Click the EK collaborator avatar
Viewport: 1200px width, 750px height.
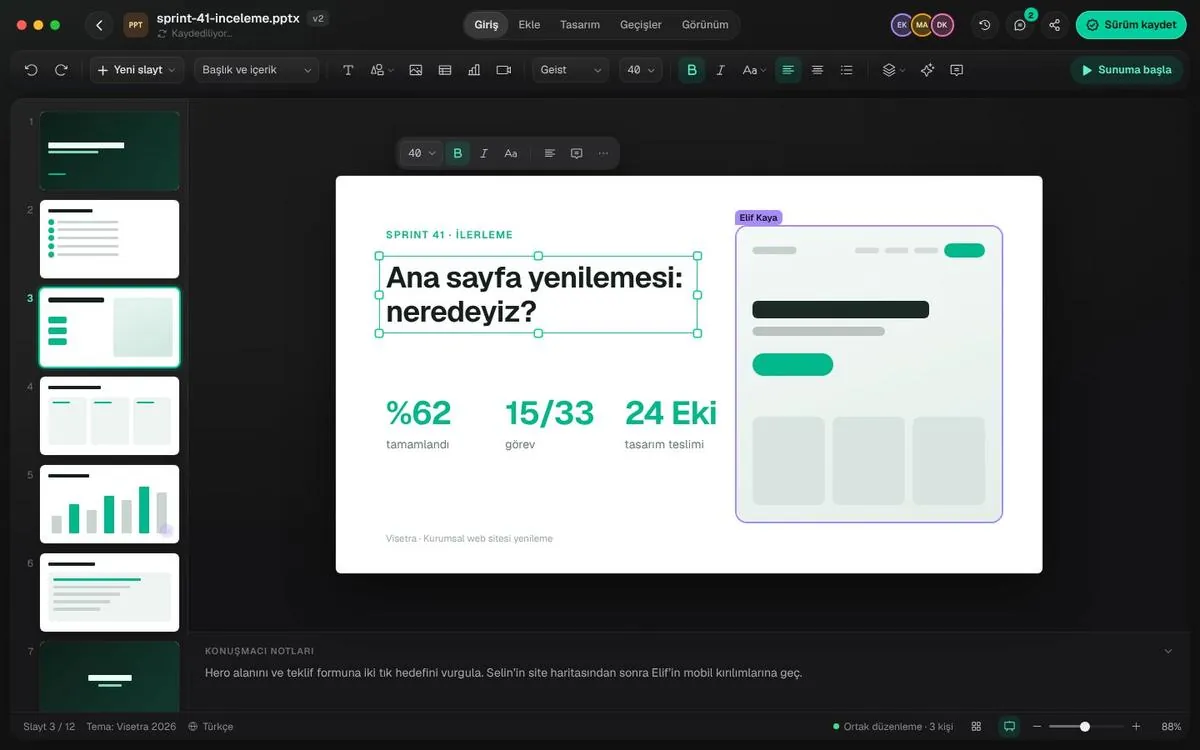[902, 25]
